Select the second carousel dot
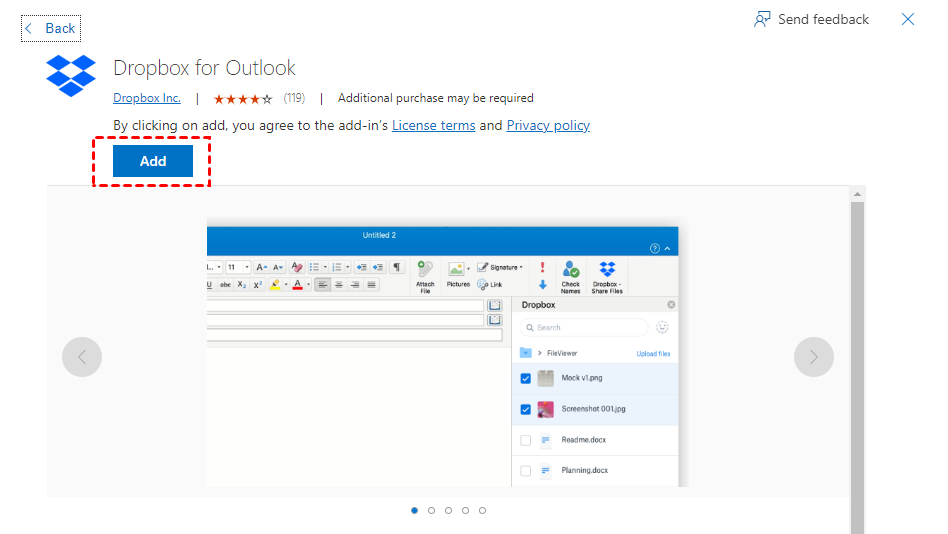Screen dimensions: 948x534 [431, 510]
